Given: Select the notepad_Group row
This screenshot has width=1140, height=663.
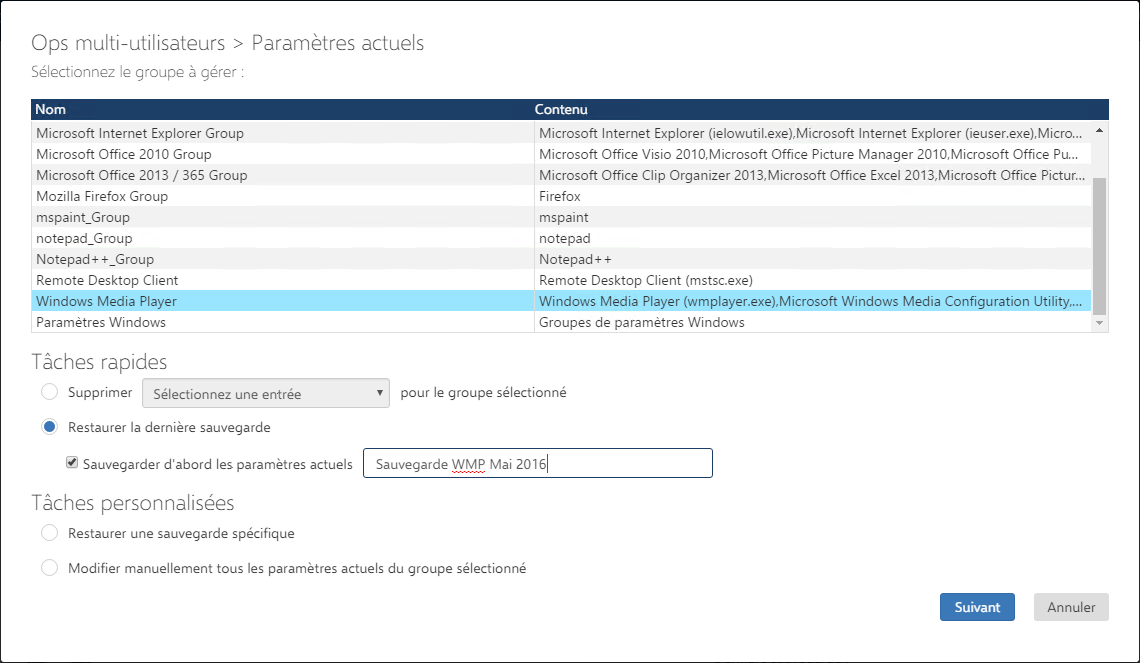Looking at the screenshot, I should 561,238.
